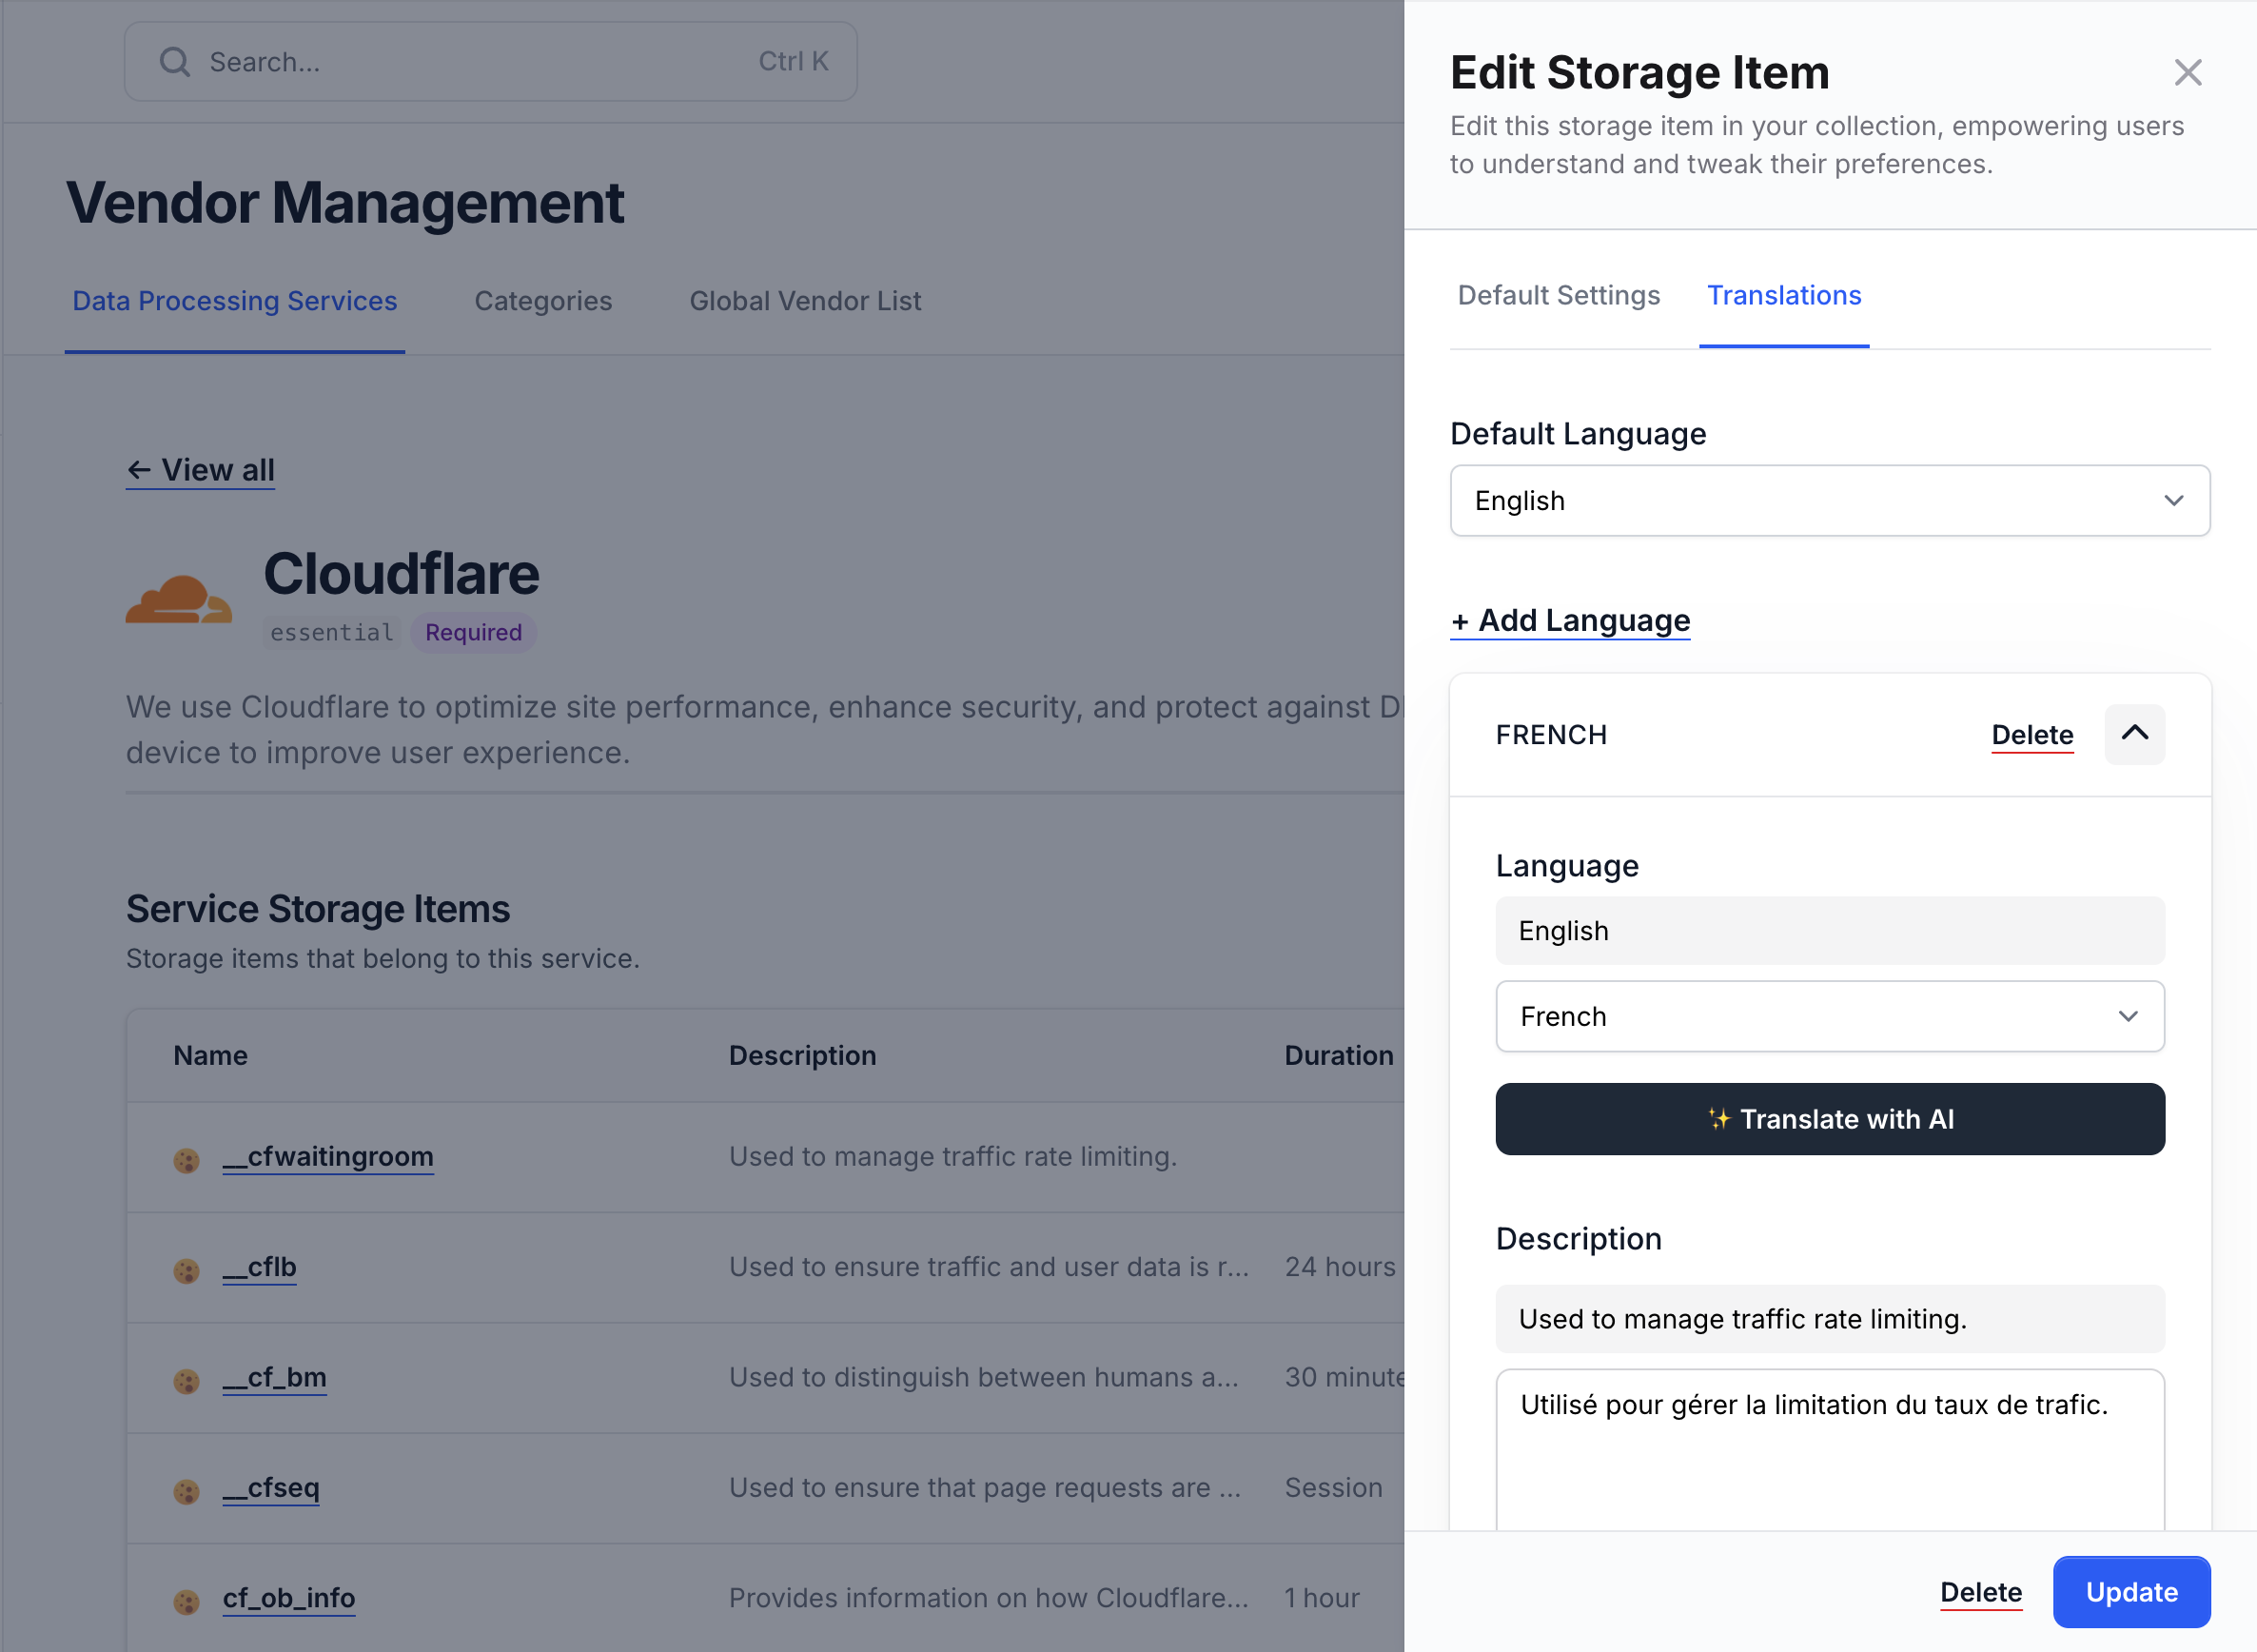Open the Global Vendor List tab
Screen dimensions: 2257x1652
805,301
